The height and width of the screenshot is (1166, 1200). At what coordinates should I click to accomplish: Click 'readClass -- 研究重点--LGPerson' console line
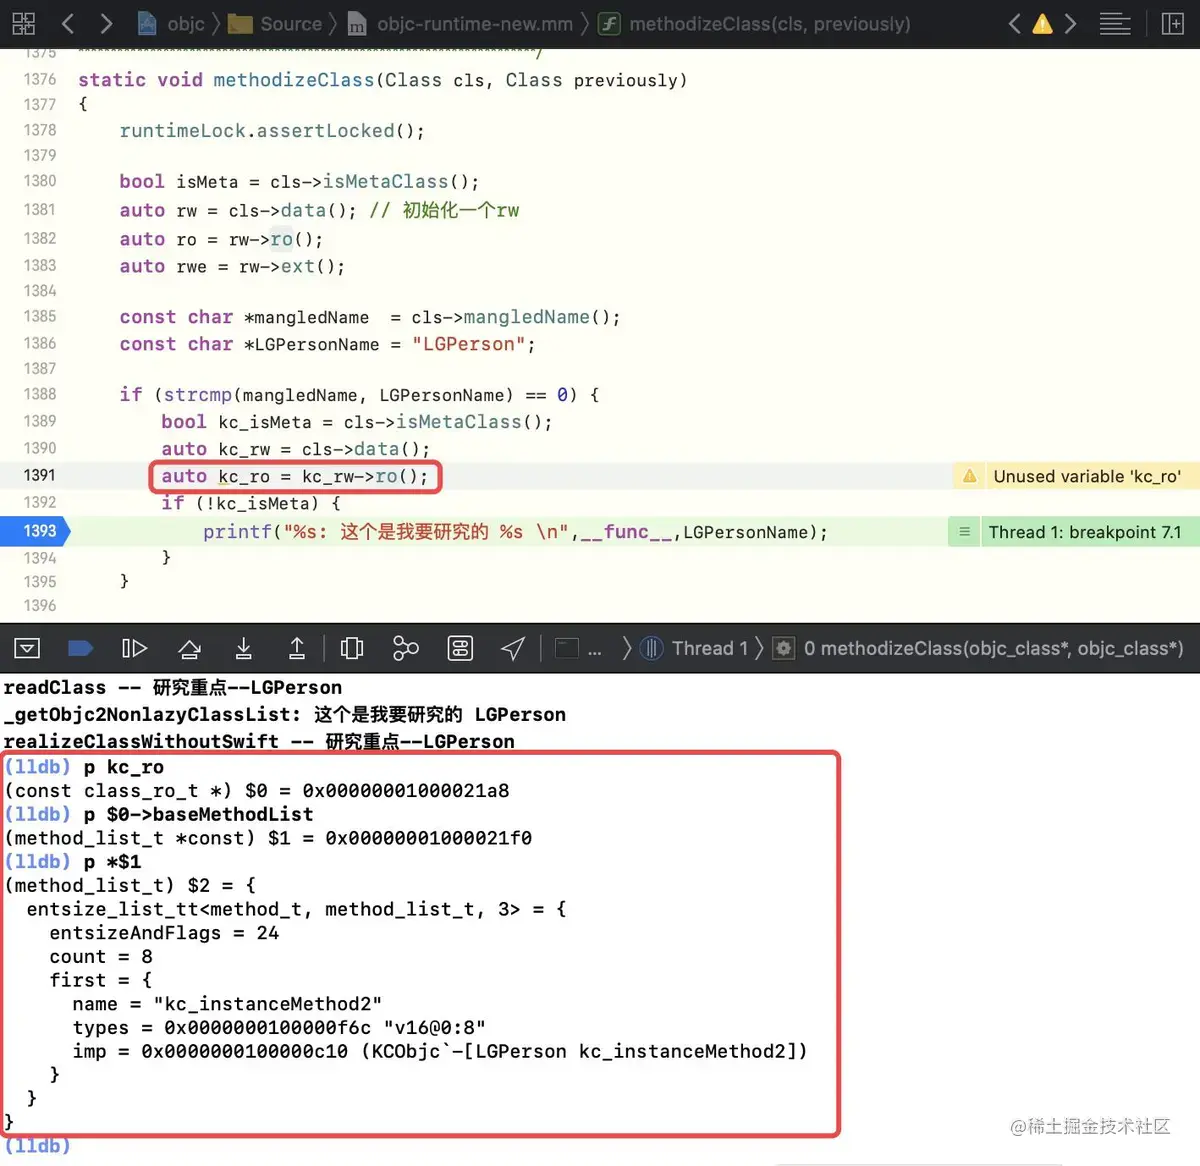point(173,688)
